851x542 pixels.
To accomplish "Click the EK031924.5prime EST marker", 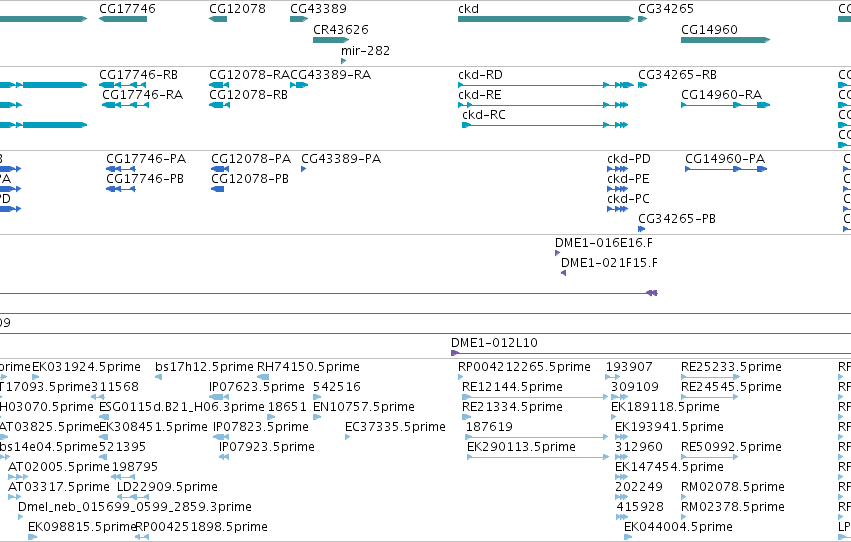I will pos(35,377).
